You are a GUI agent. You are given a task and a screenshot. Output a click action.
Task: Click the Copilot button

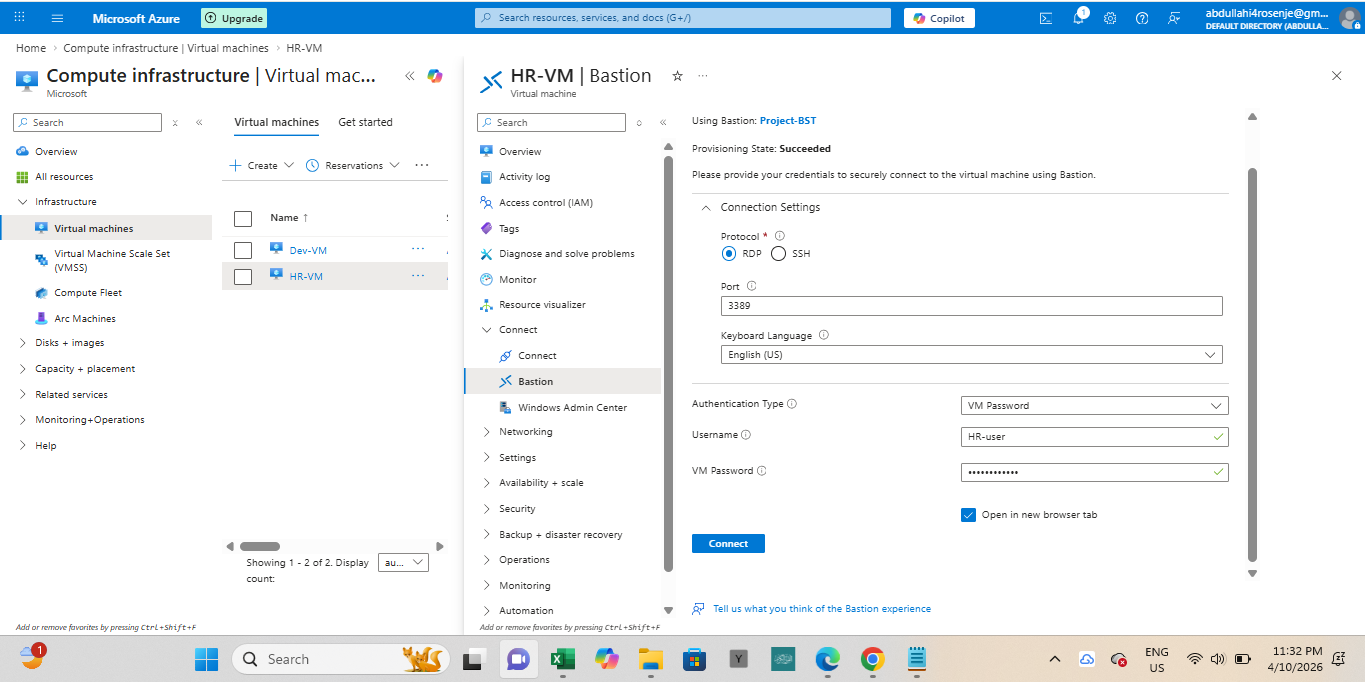pos(939,18)
